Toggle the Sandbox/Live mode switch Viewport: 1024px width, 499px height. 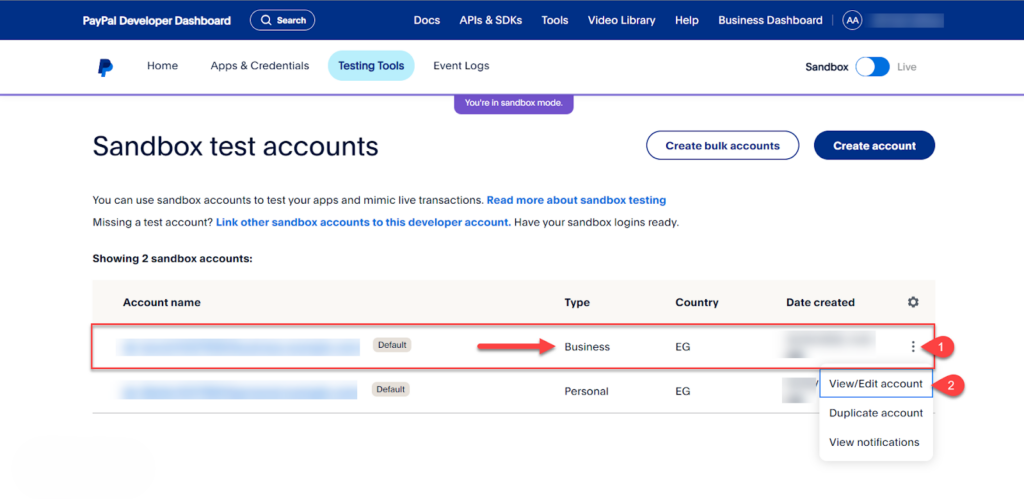[x=872, y=67]
